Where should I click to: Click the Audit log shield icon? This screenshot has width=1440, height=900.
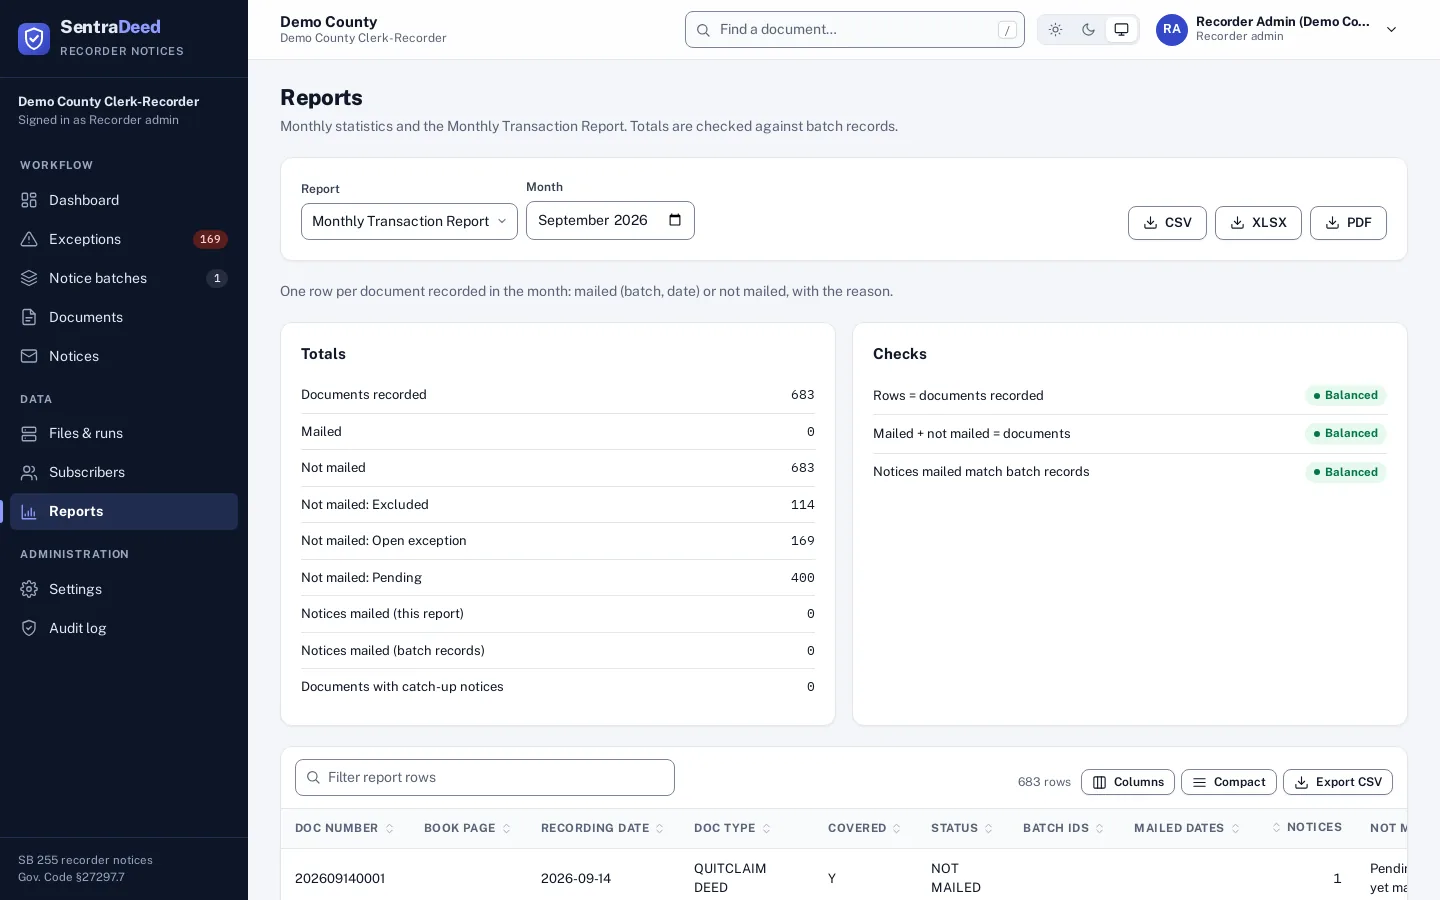coord(29,628)
